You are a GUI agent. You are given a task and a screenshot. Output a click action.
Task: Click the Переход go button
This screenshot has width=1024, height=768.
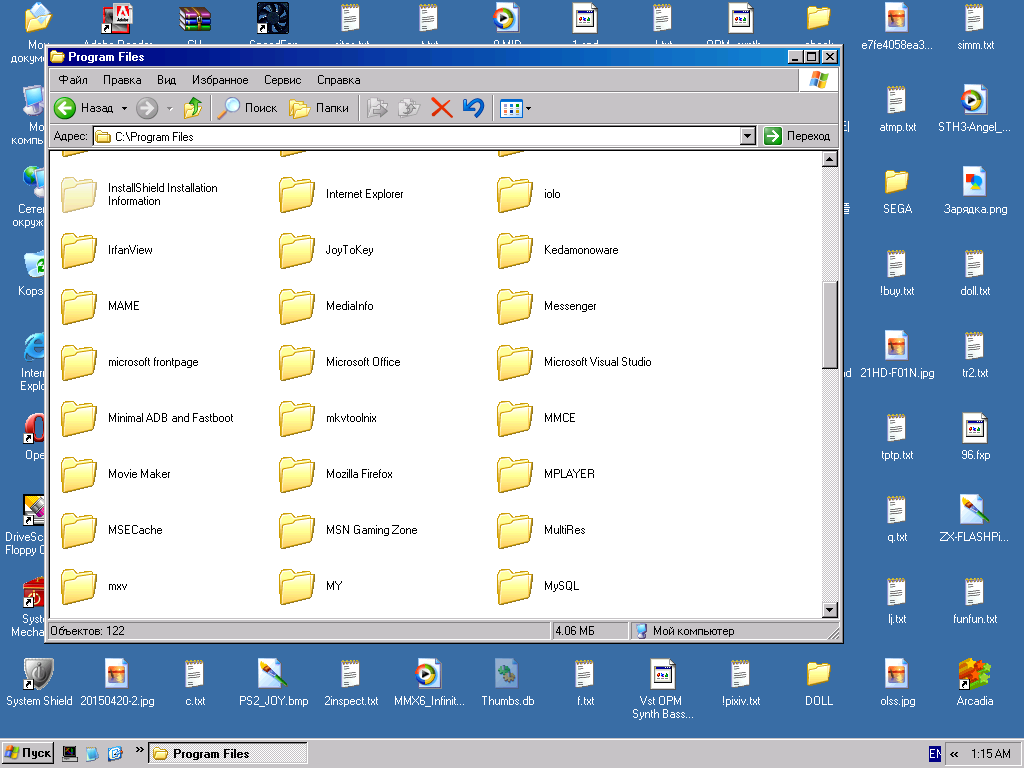(798, 136)
